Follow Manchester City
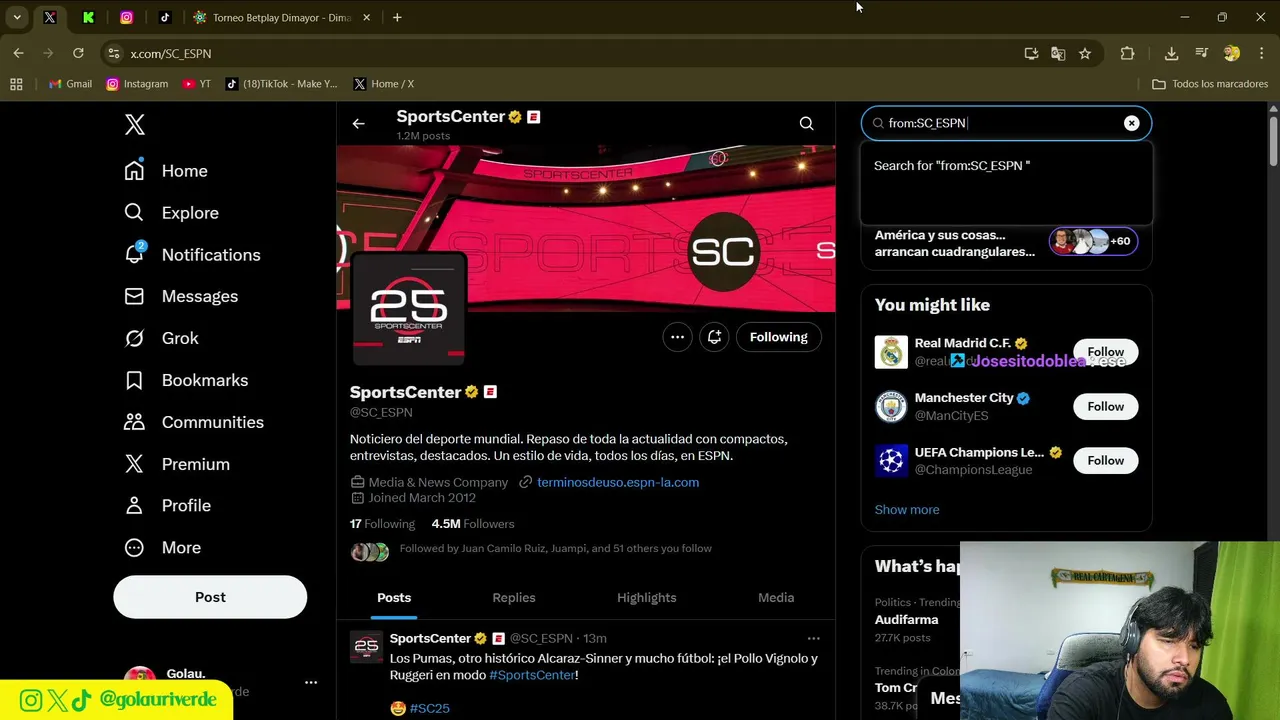 tap(1105, 406)
